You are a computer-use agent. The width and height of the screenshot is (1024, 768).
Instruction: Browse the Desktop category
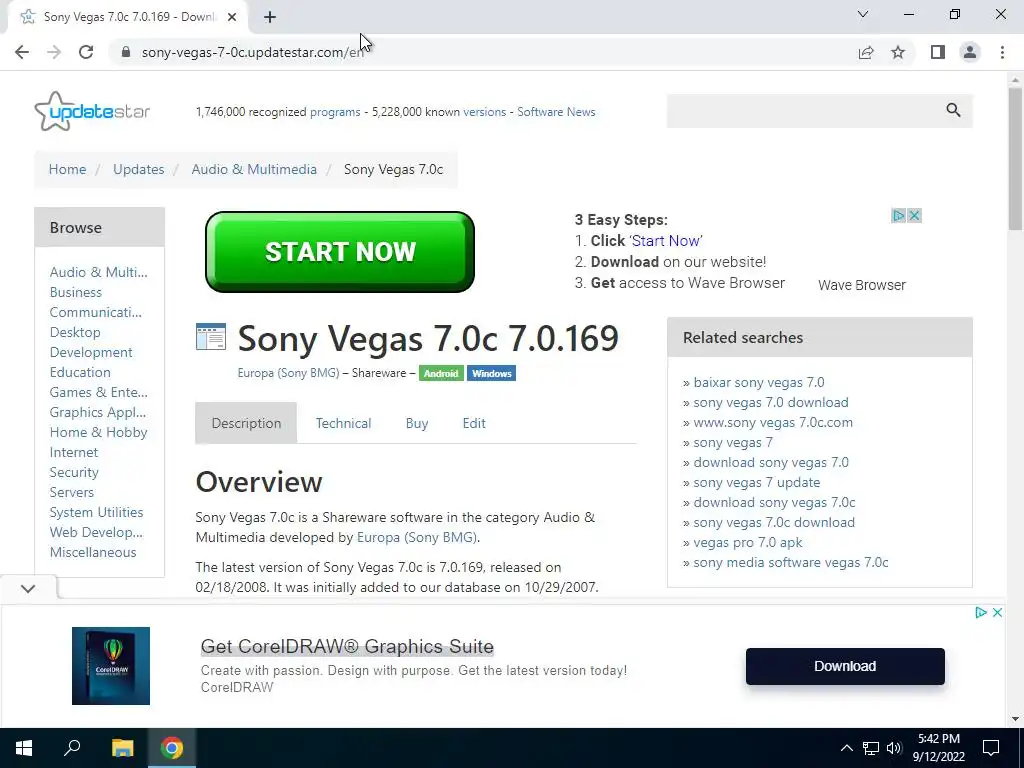(x=75, y=332)
